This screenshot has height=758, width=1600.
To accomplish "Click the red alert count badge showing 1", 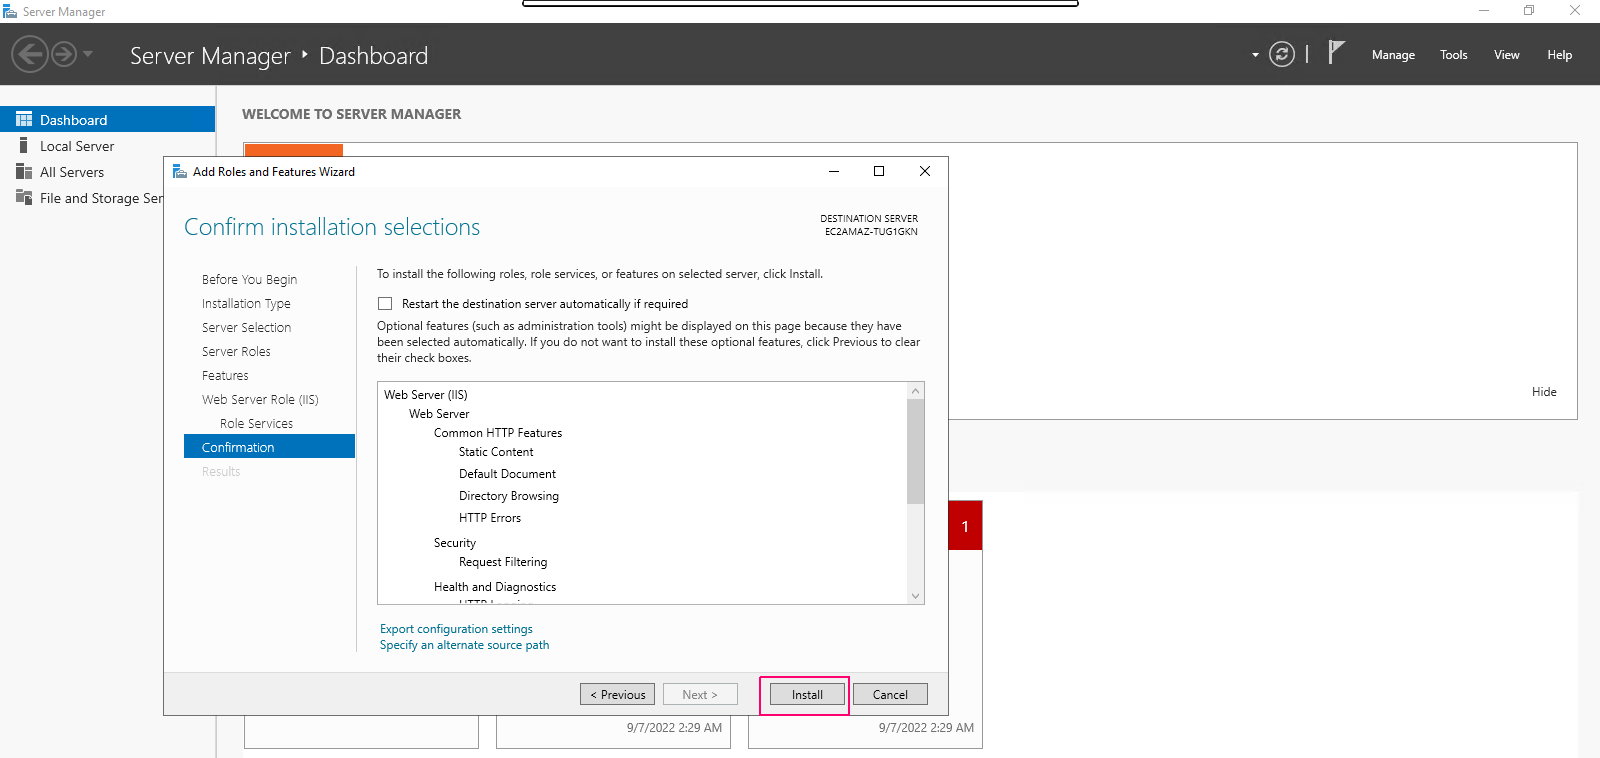I will coord(965,526).
